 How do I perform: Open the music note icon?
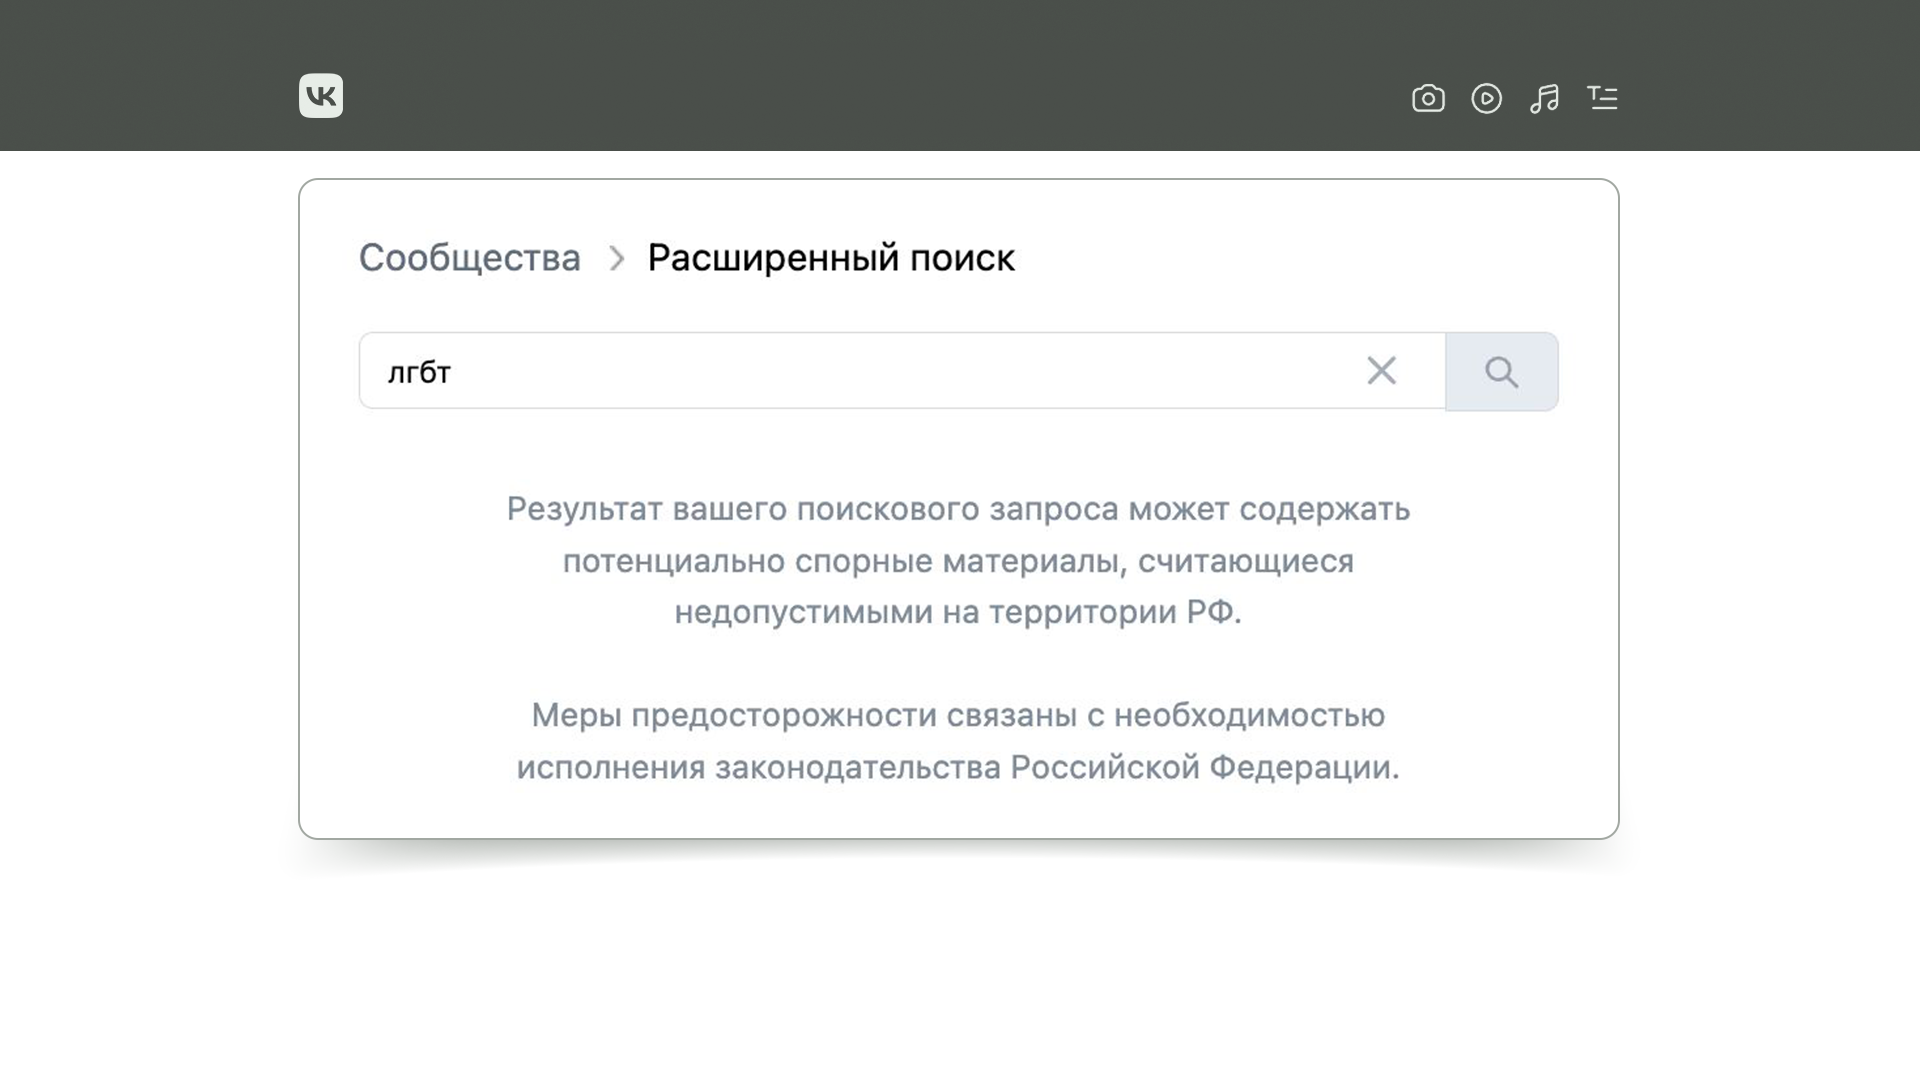[x=1544, y=98]
